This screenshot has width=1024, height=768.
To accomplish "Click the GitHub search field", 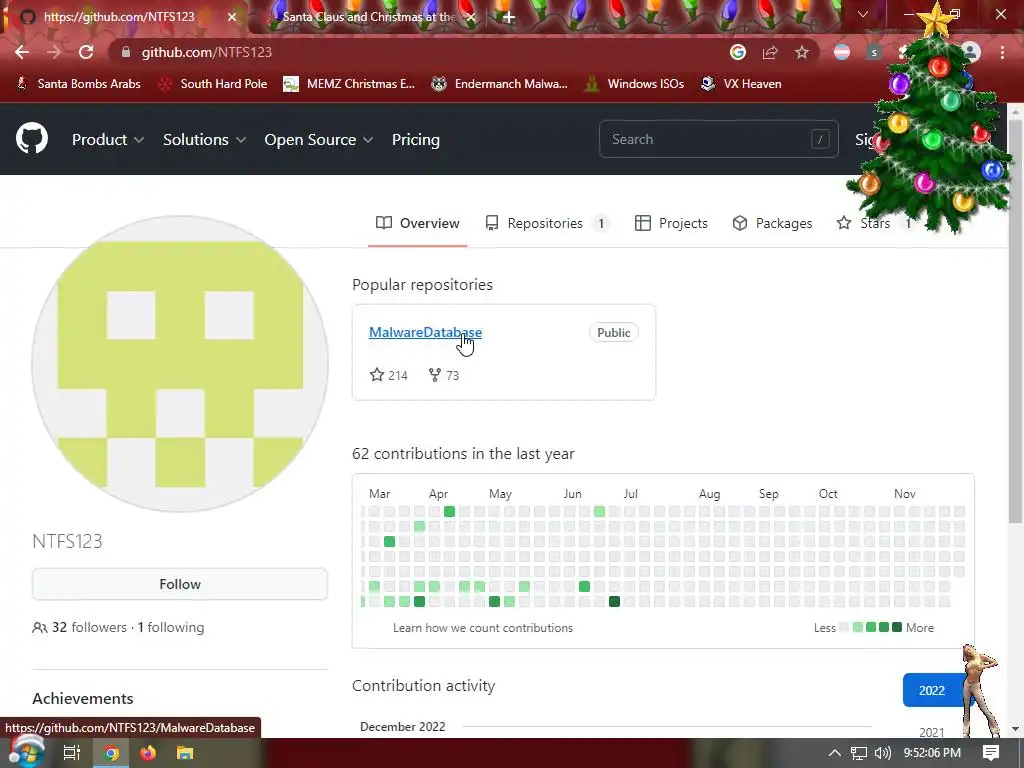I will [718, 139].
